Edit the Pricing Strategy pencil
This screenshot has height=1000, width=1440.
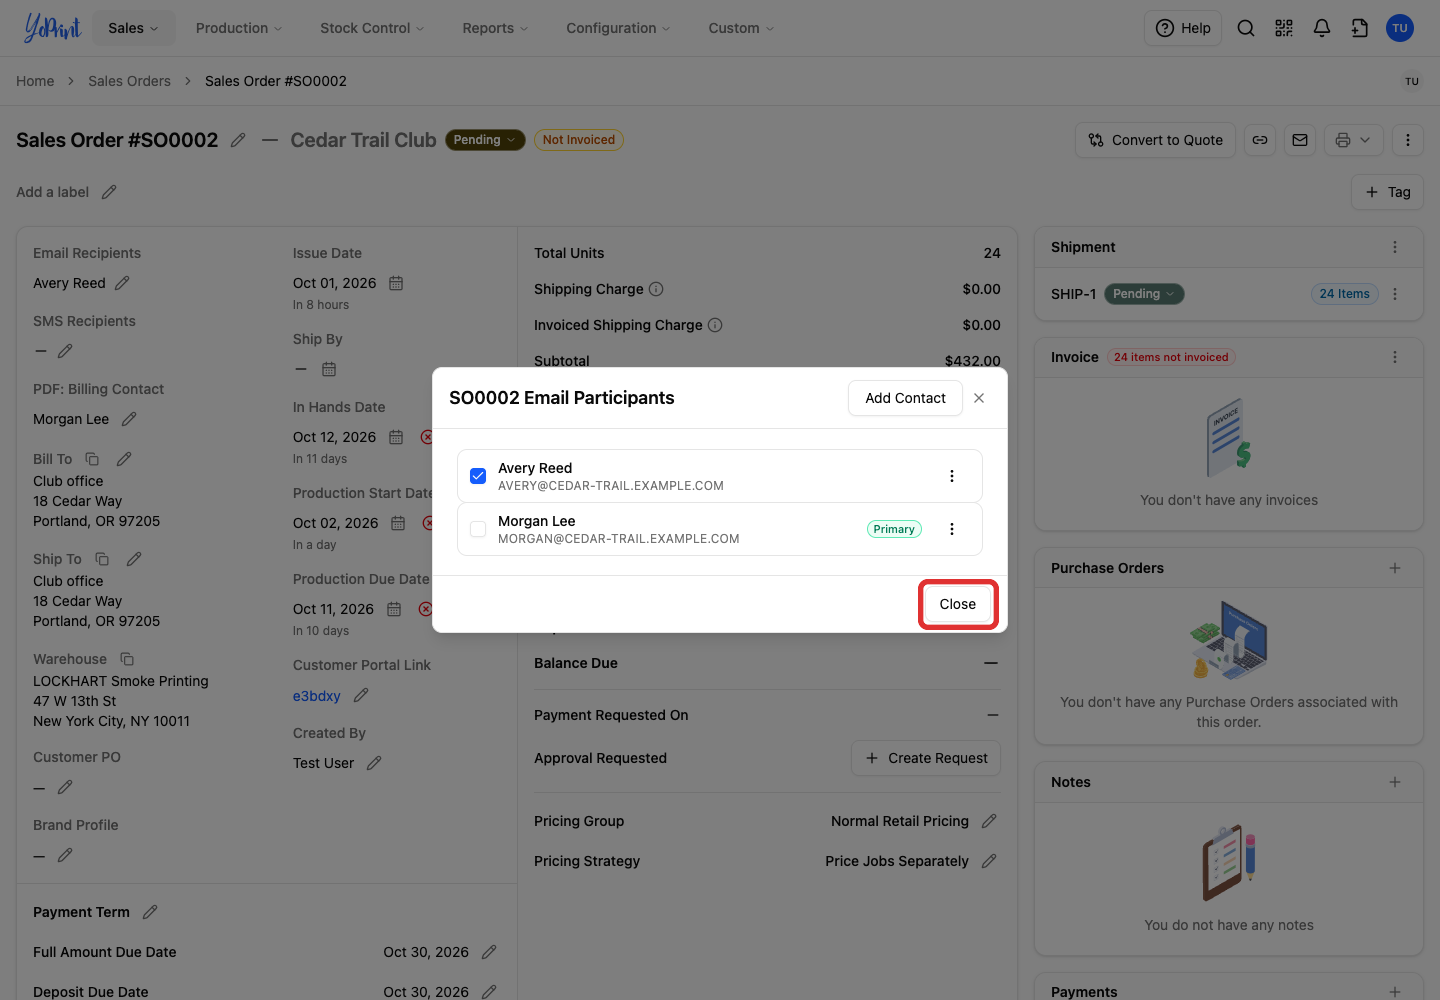click(989, 861)
